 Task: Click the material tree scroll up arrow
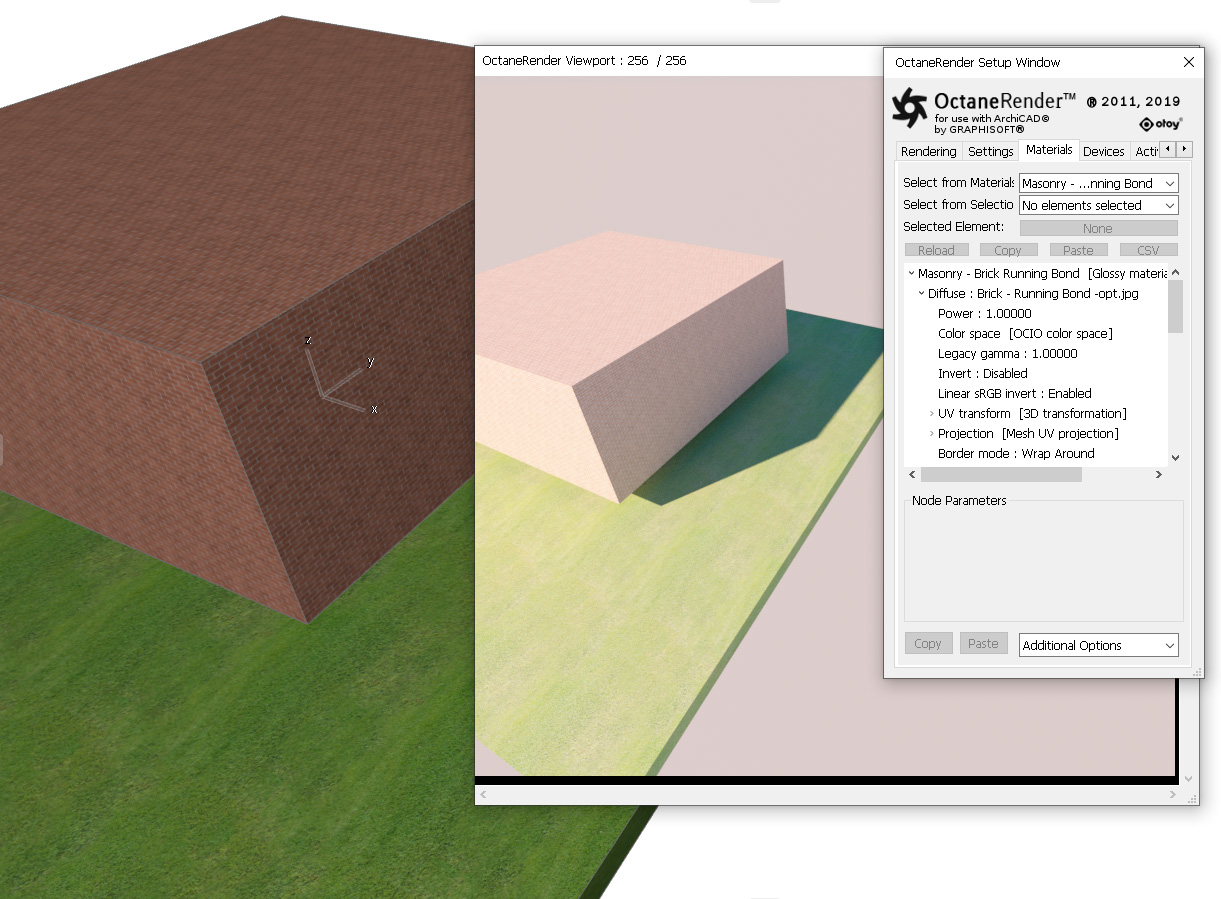coord(1175,272)
